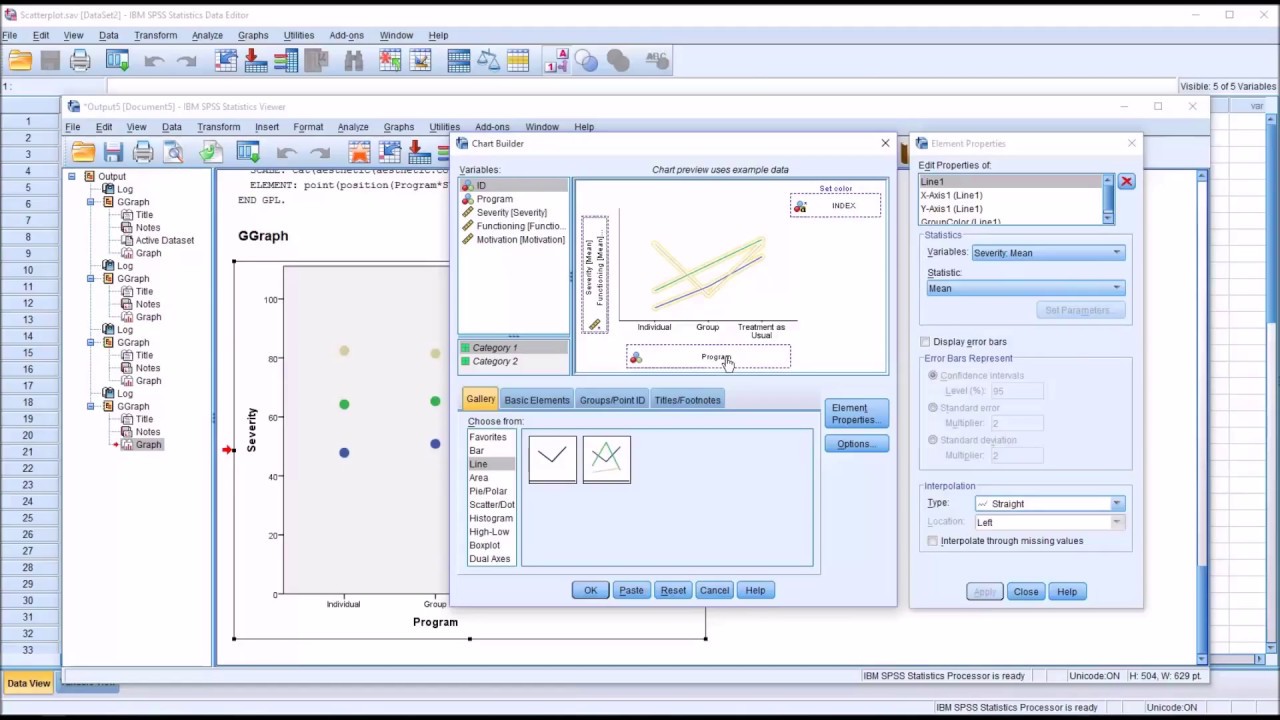Click OK button in Chart Builder
Image resolution: width=1280 pixels, height=720 pixels.
[x=590, y=590]
